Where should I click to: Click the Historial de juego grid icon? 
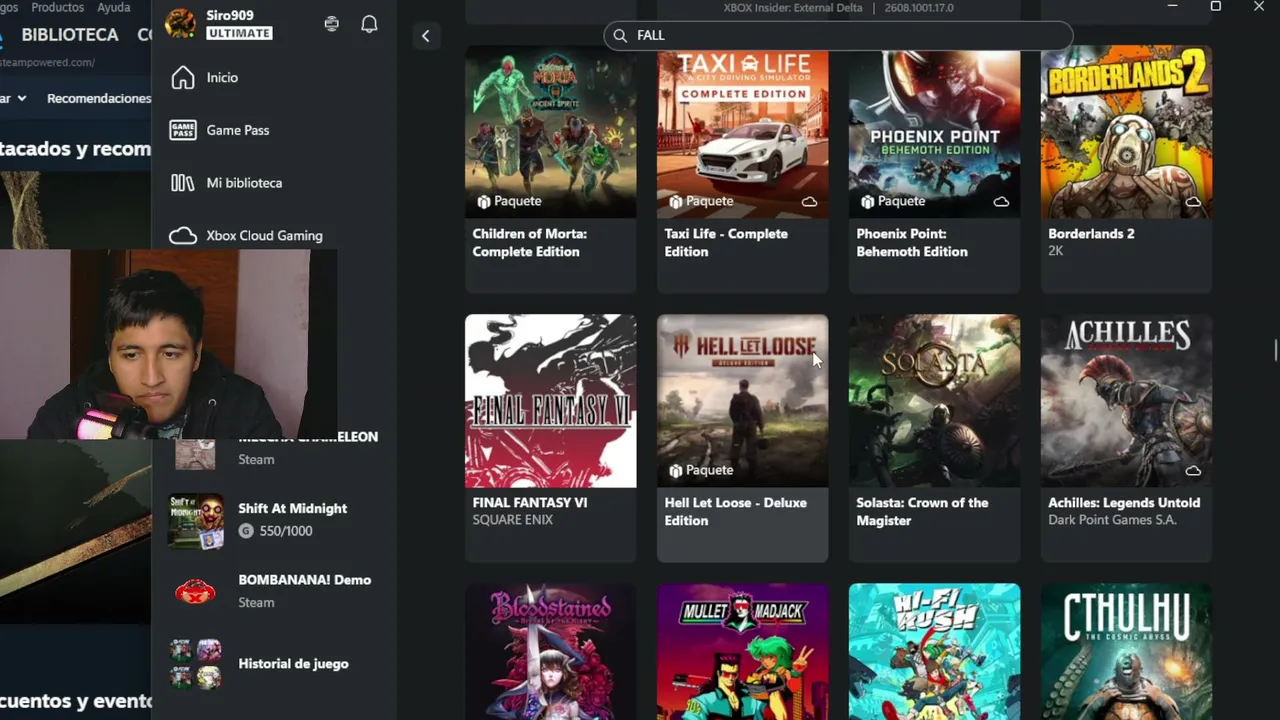pos(196,664)
